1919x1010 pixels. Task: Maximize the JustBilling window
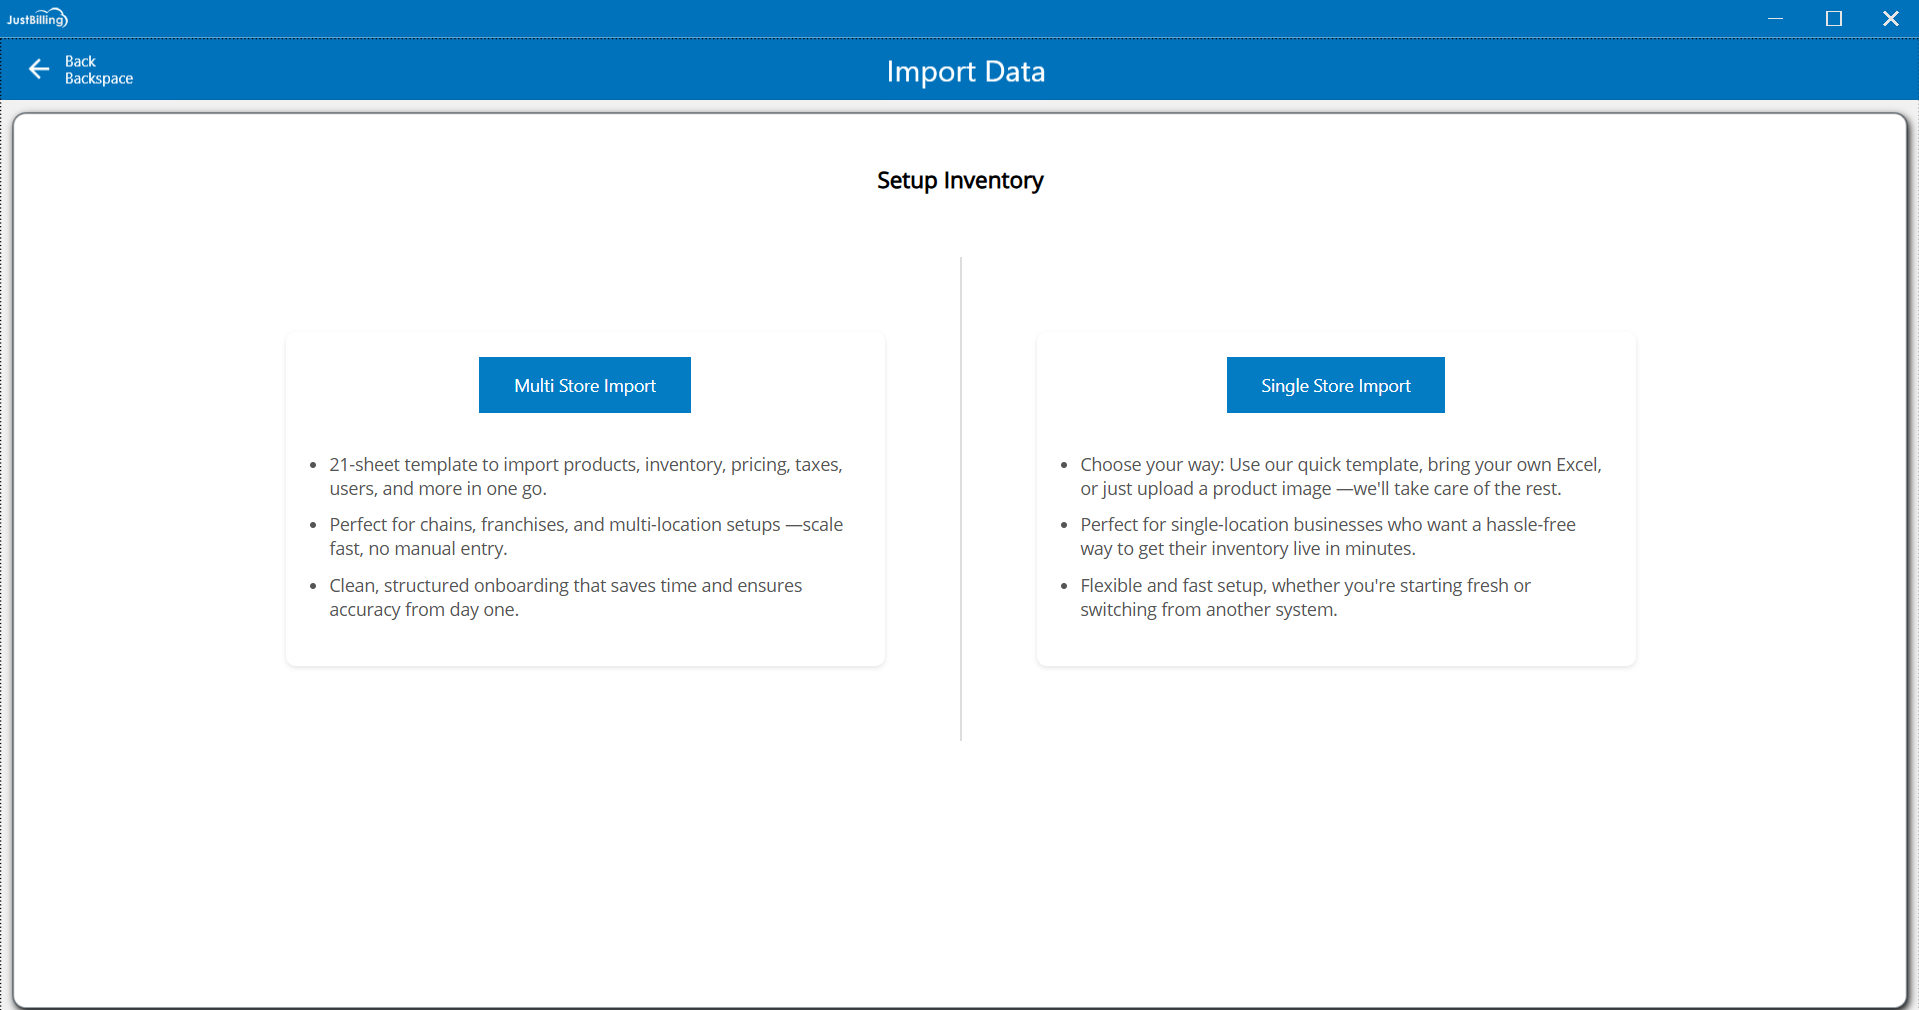pyautogui.click(x=1833, y=18)
